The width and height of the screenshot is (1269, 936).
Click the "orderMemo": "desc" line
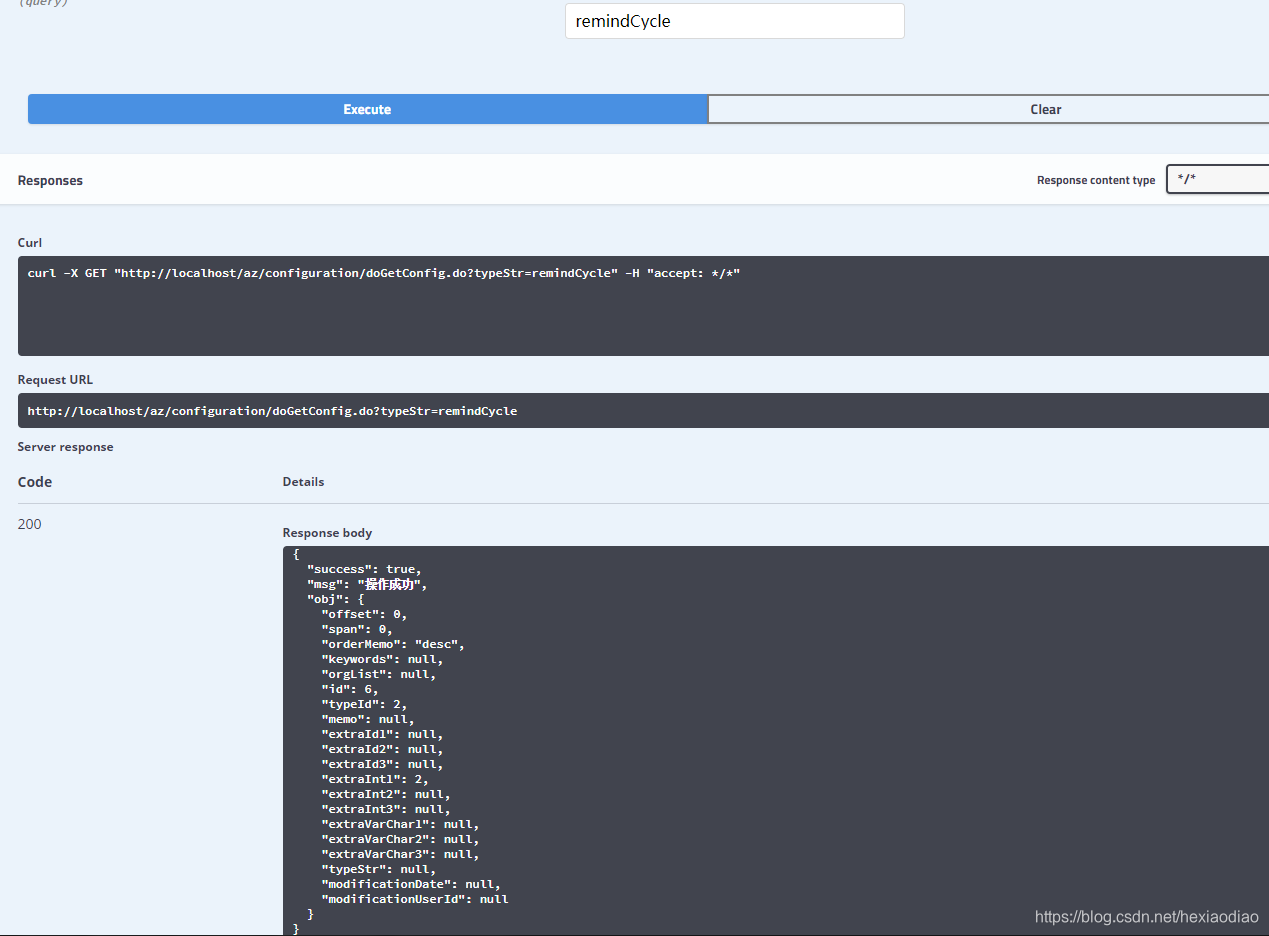(x=393, y=644)
